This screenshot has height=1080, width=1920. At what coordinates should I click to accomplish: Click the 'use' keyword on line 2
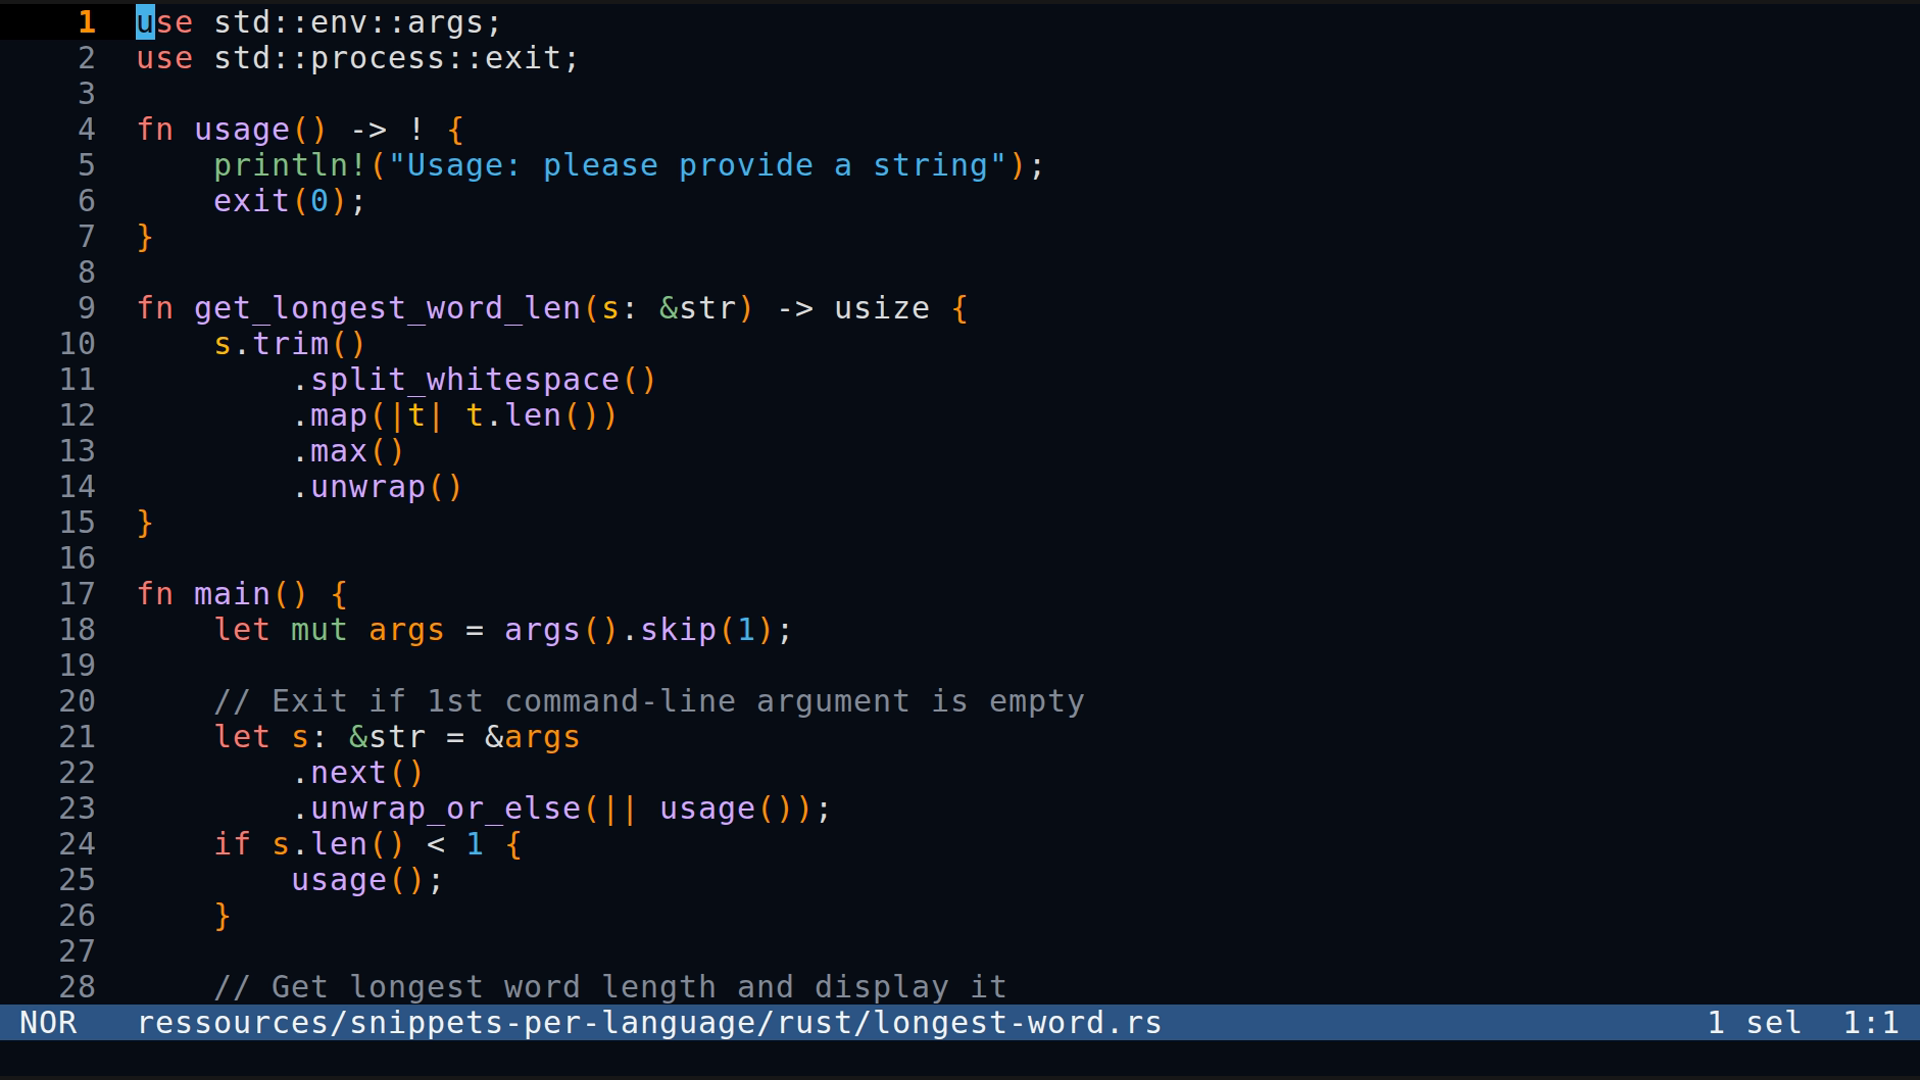tap(164, 58)
